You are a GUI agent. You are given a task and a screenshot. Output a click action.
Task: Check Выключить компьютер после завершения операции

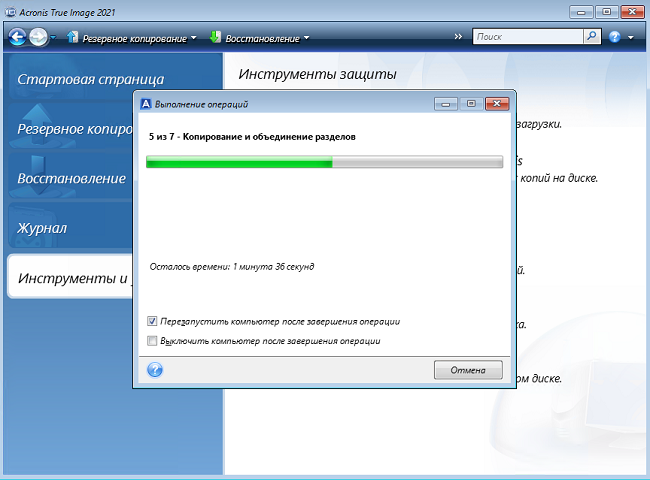[x=152, y=341]
